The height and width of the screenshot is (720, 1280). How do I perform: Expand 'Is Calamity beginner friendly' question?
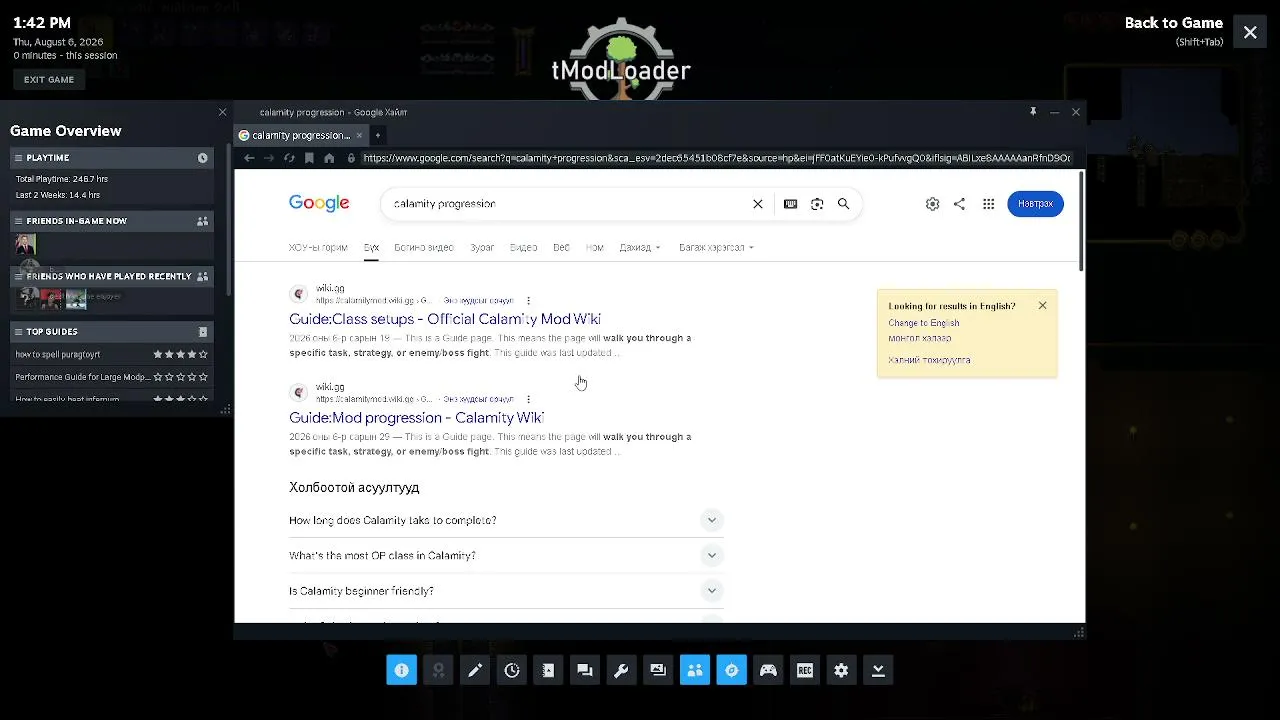[x=506, y=591]
